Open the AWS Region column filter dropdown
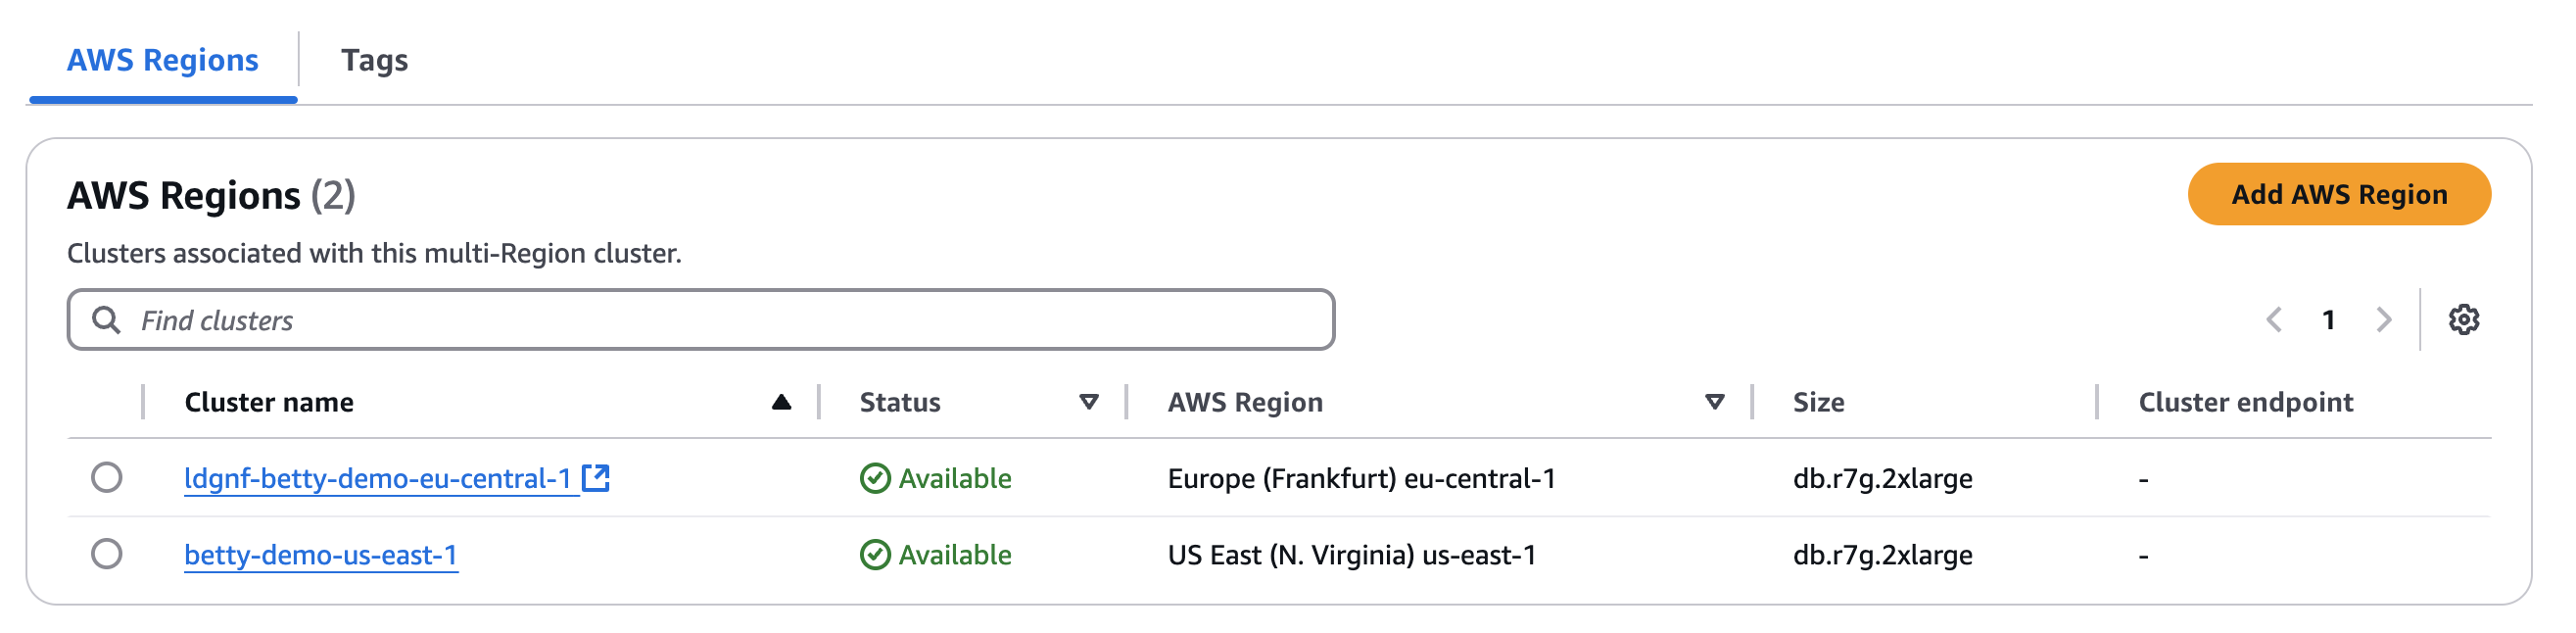 coord(1716,401)
